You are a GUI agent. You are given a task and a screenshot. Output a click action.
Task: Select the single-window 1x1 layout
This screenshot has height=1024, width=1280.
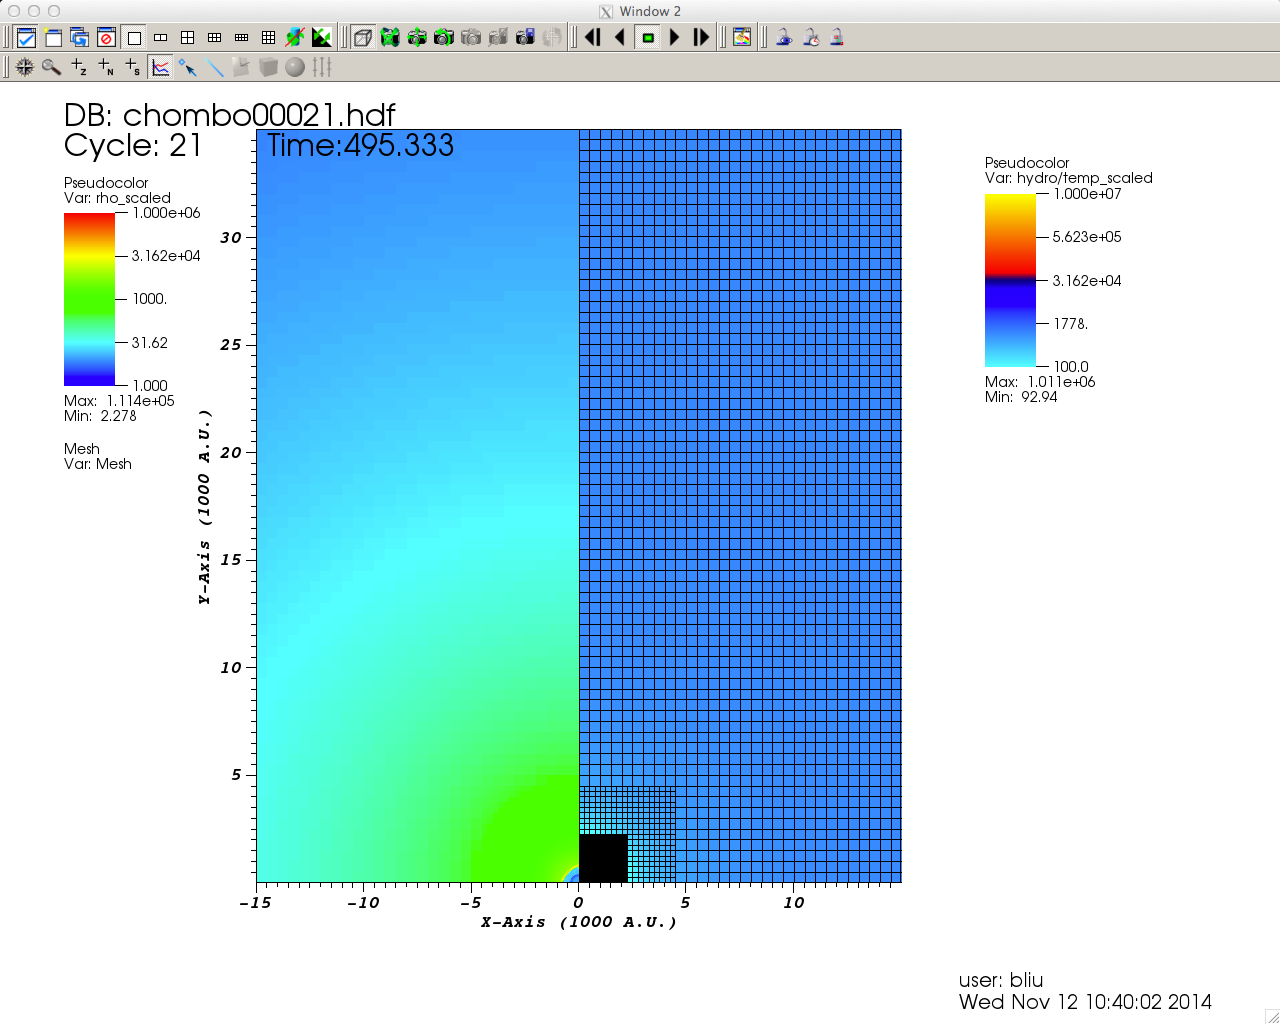134,38
